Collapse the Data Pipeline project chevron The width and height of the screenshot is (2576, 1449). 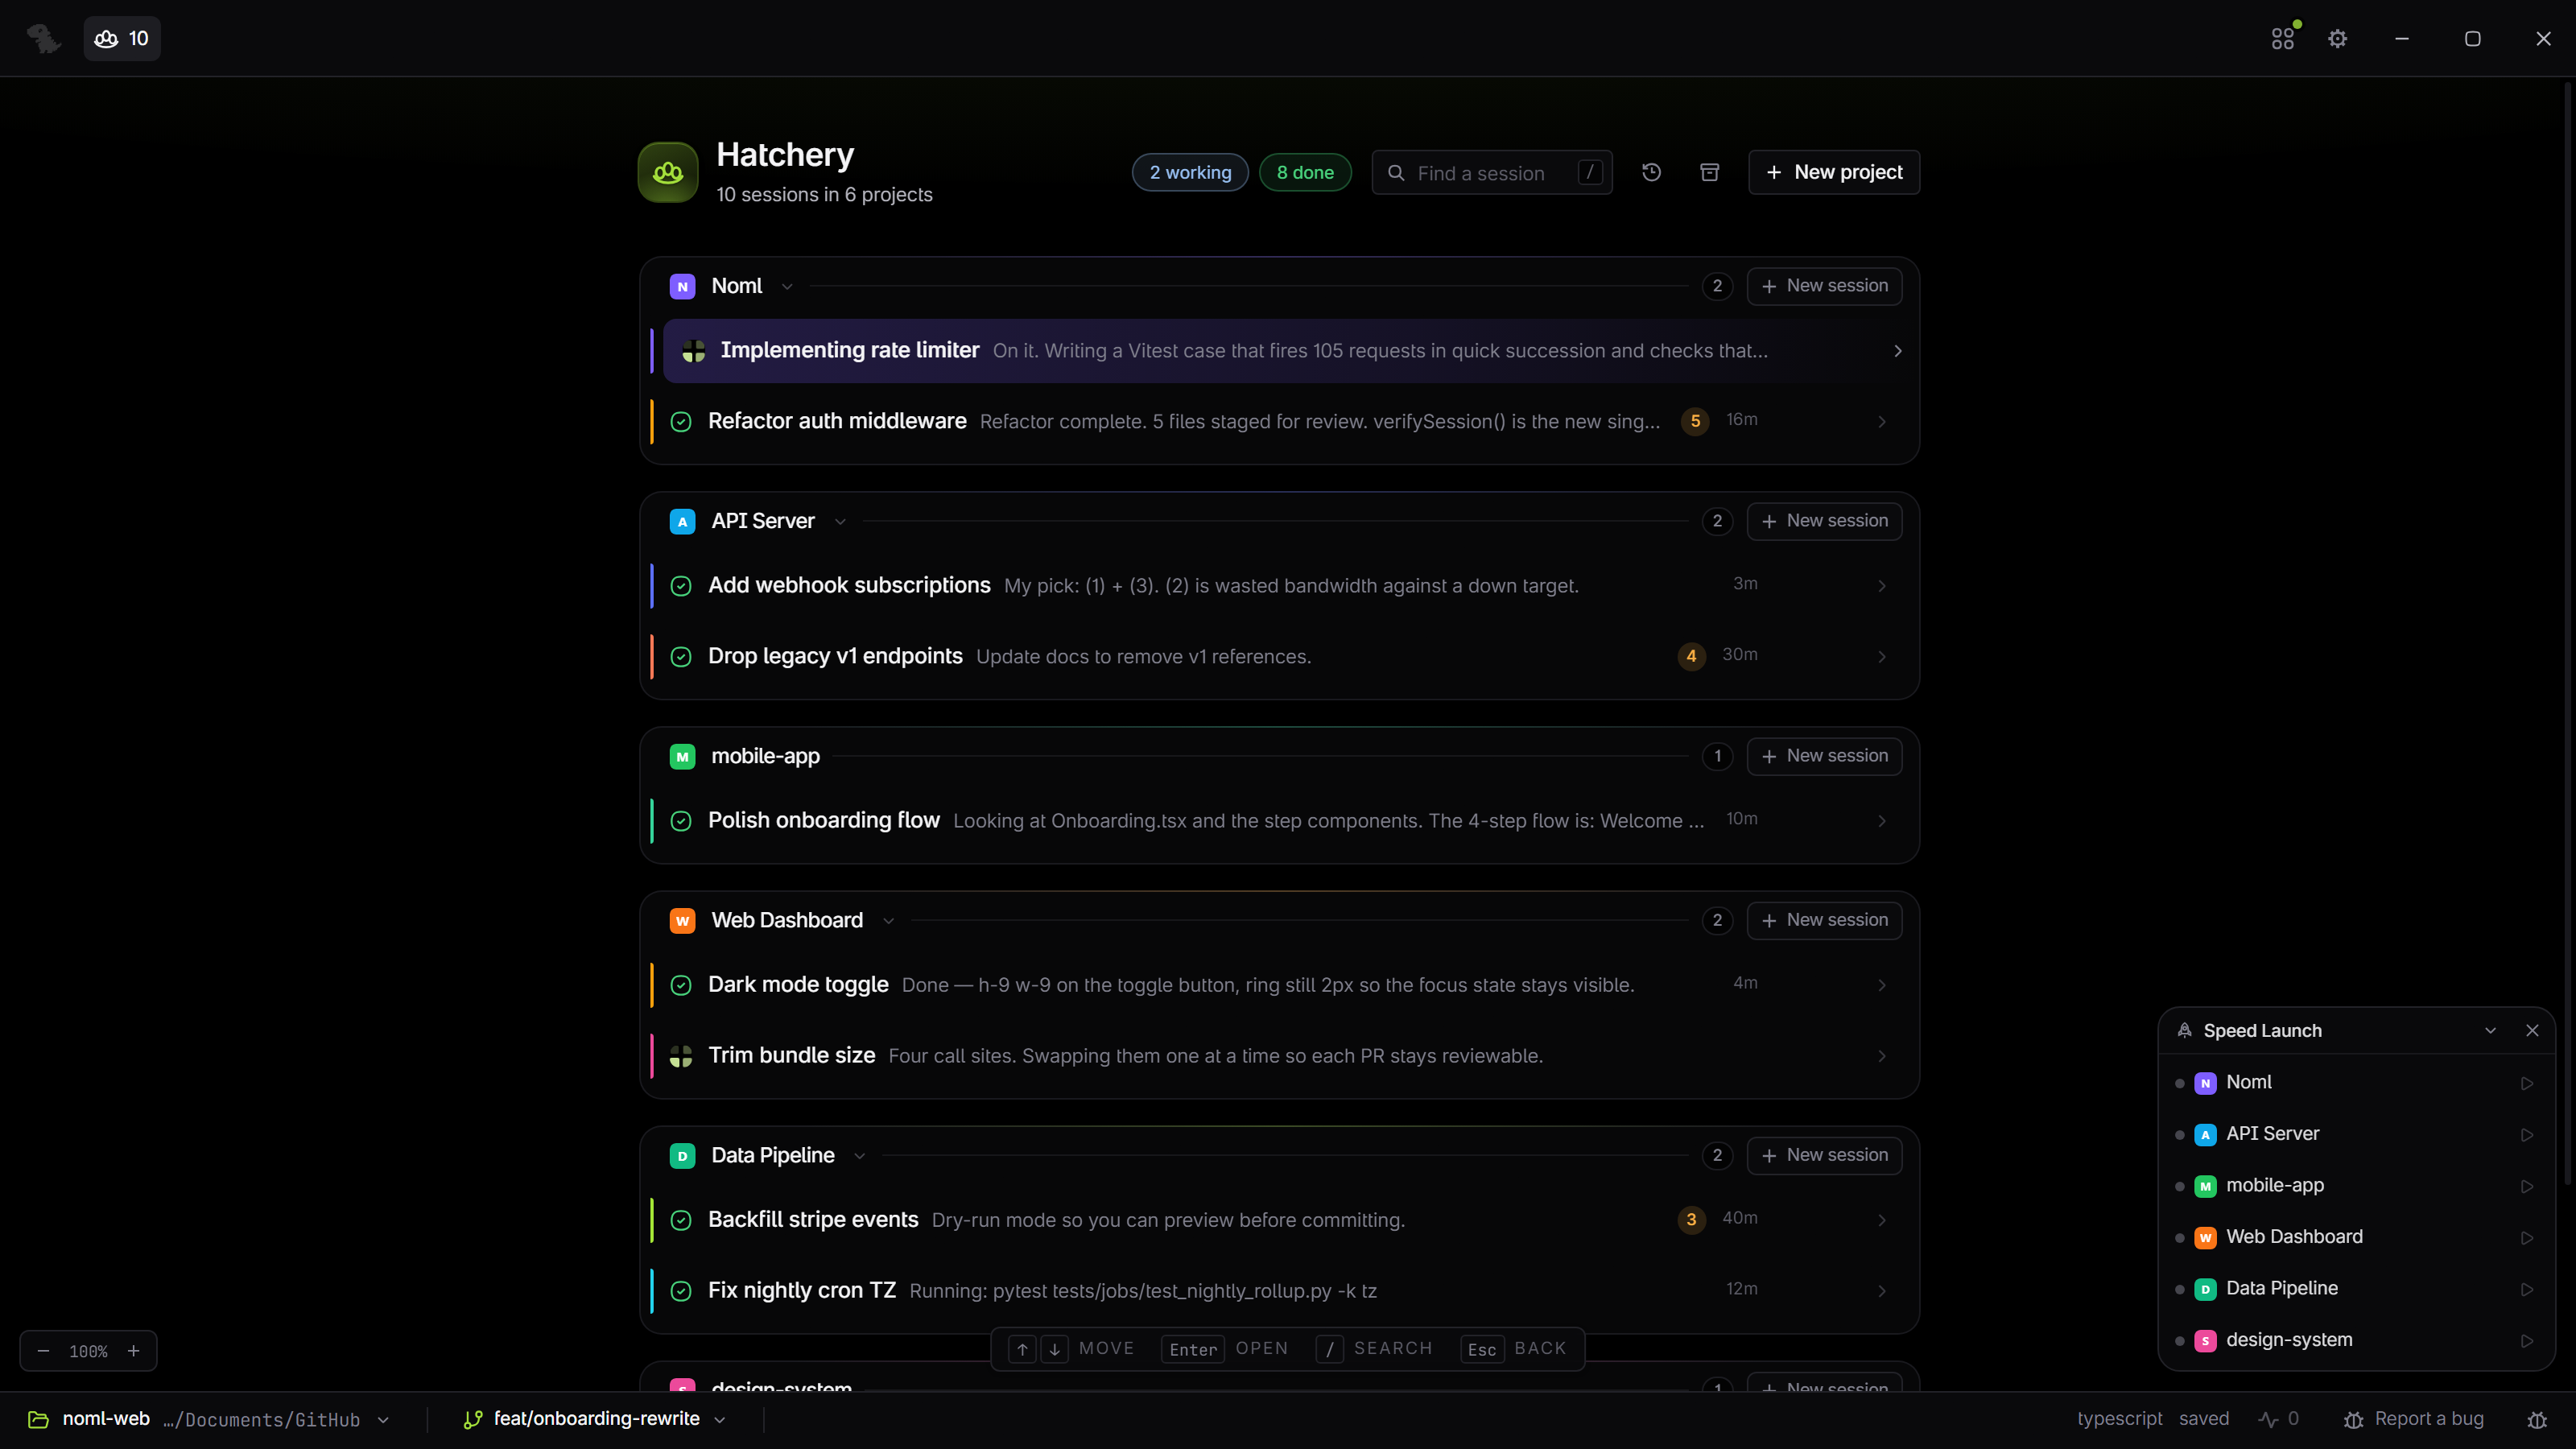tap(859, 1156)
